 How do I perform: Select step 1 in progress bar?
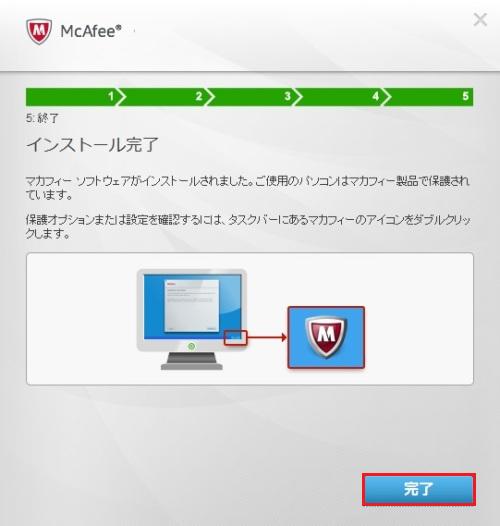(75, 97)
